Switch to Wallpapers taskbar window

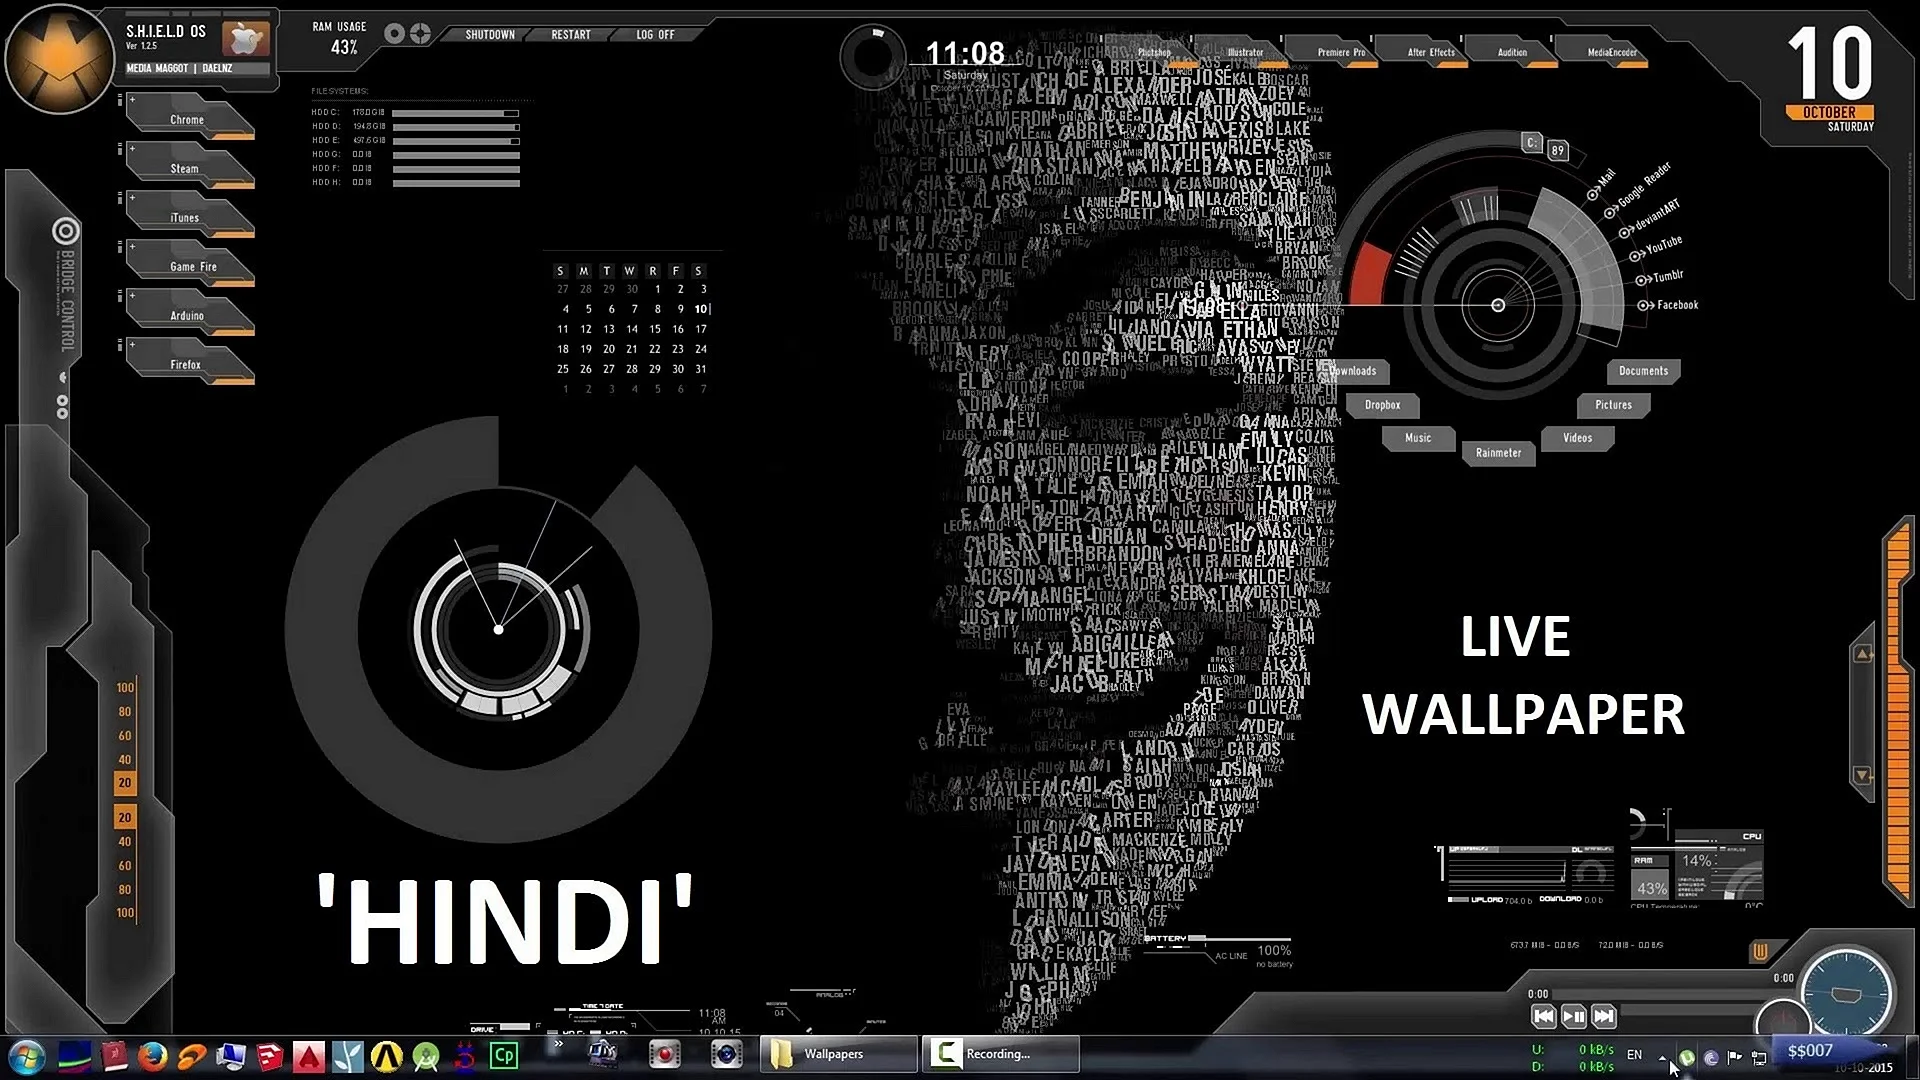[838, 1054]
